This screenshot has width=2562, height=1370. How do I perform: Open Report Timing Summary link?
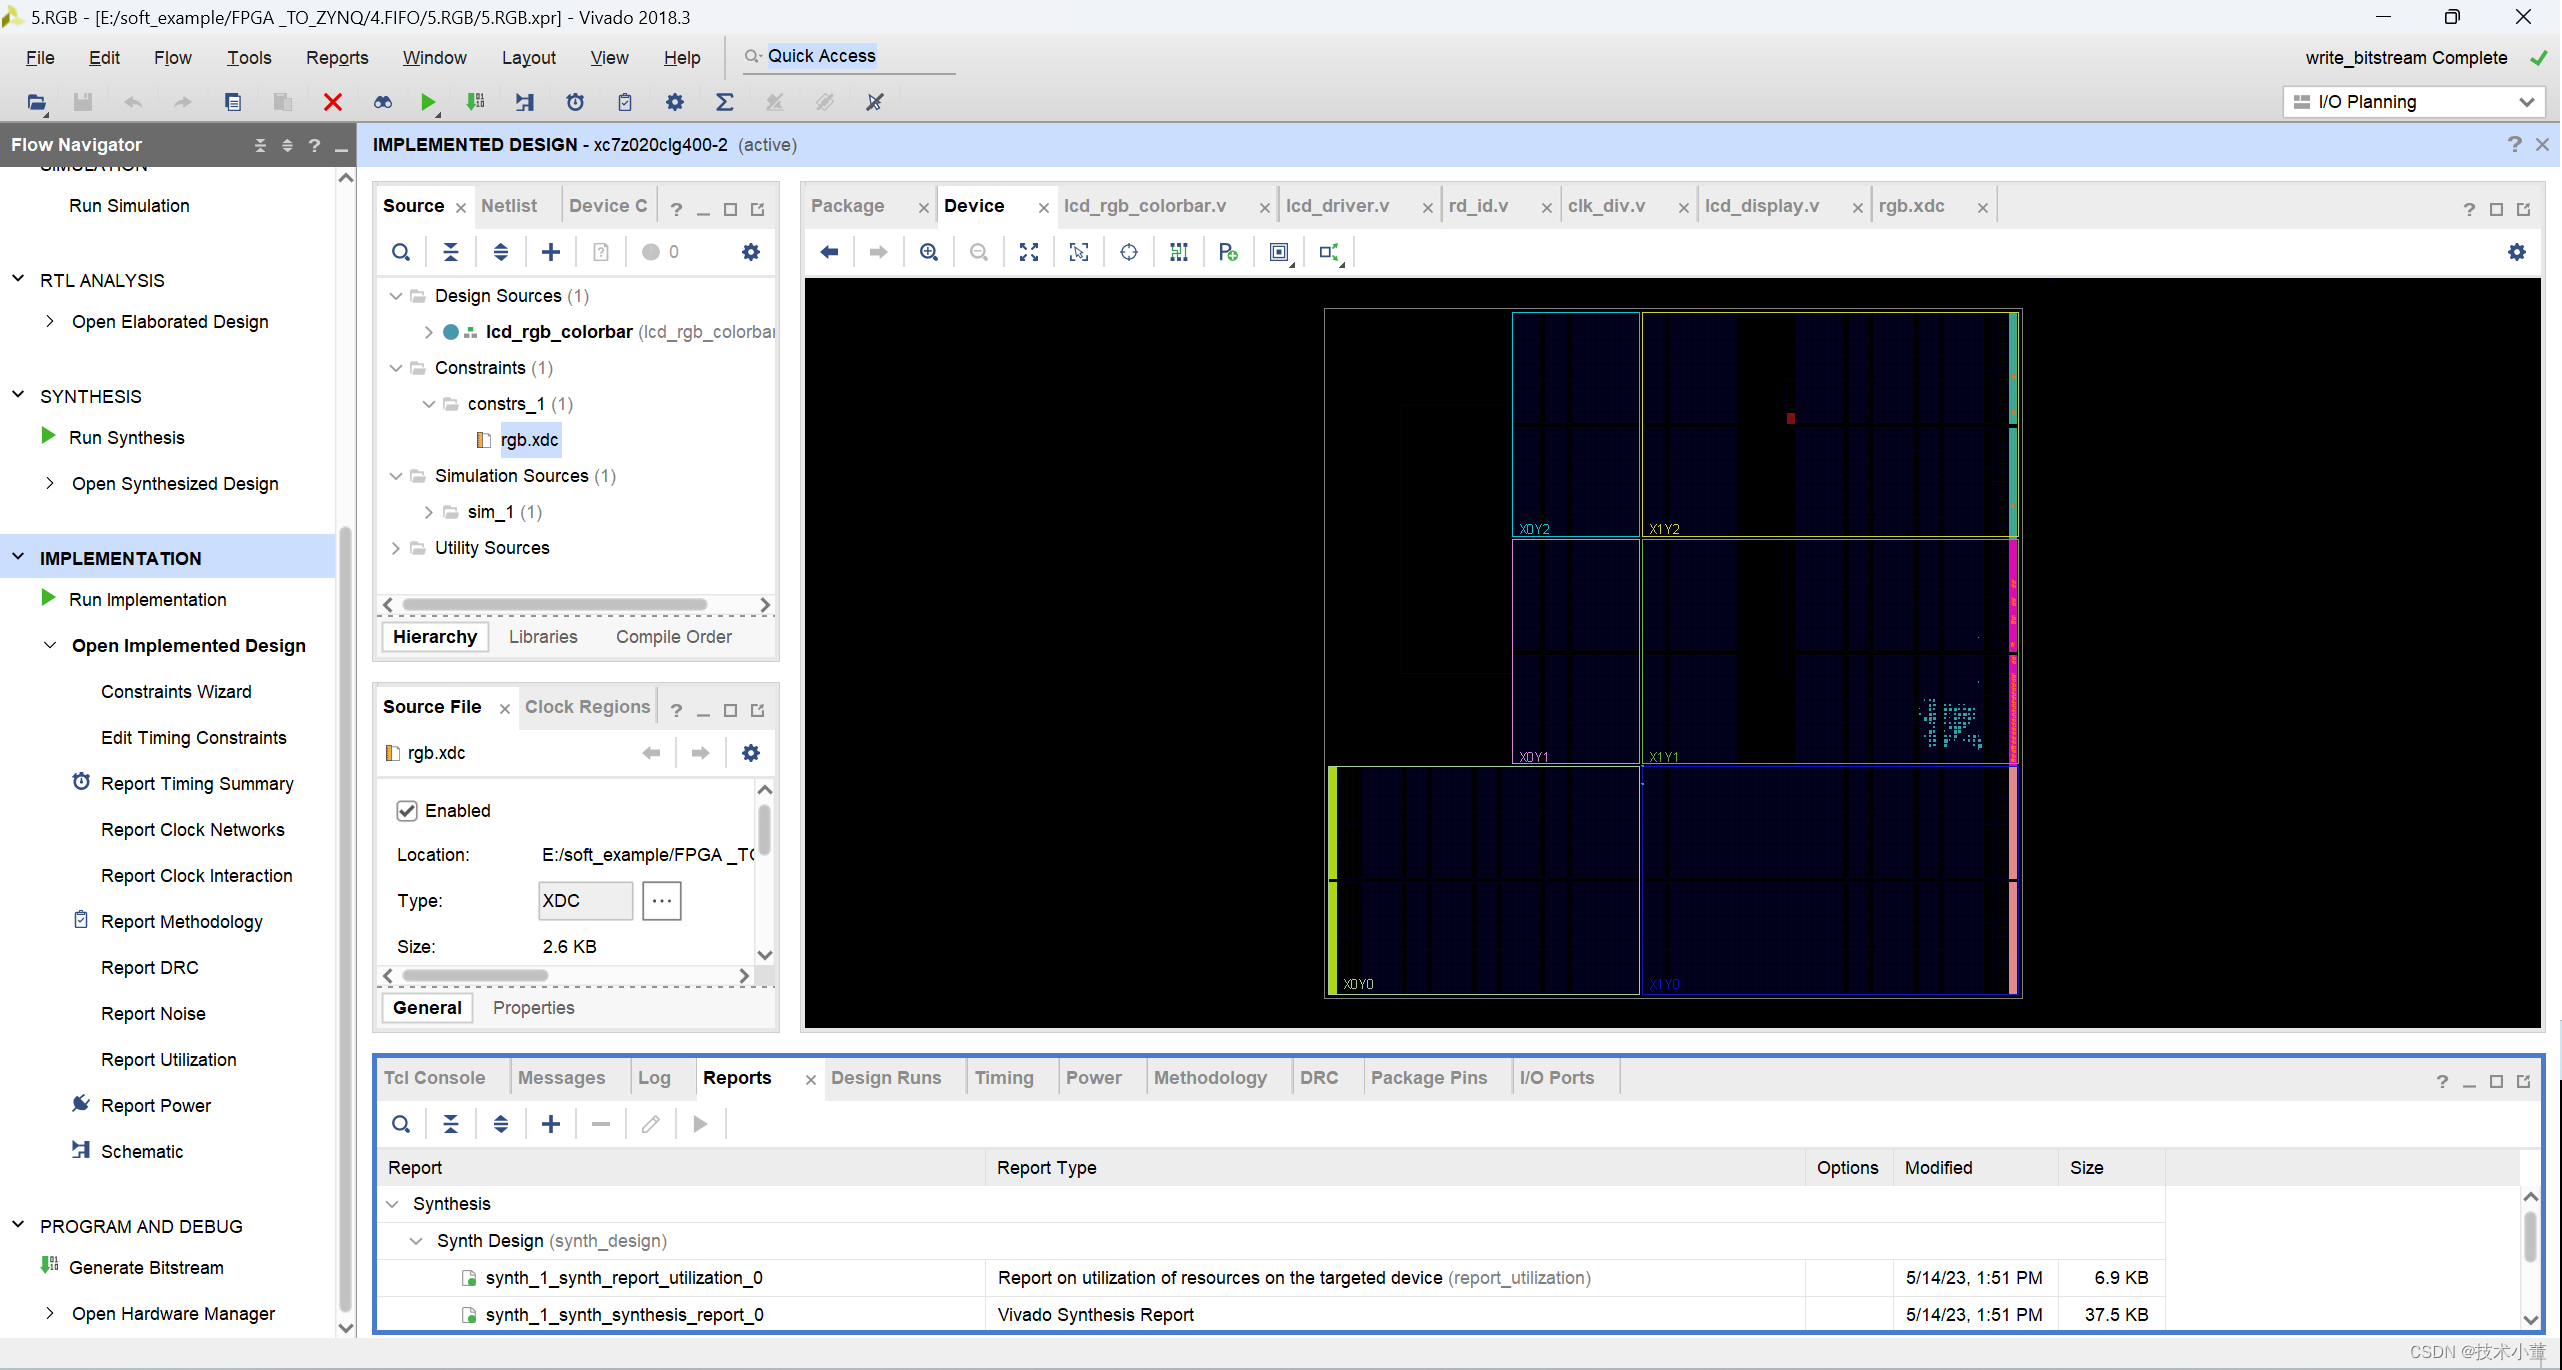tap(197, 784)
